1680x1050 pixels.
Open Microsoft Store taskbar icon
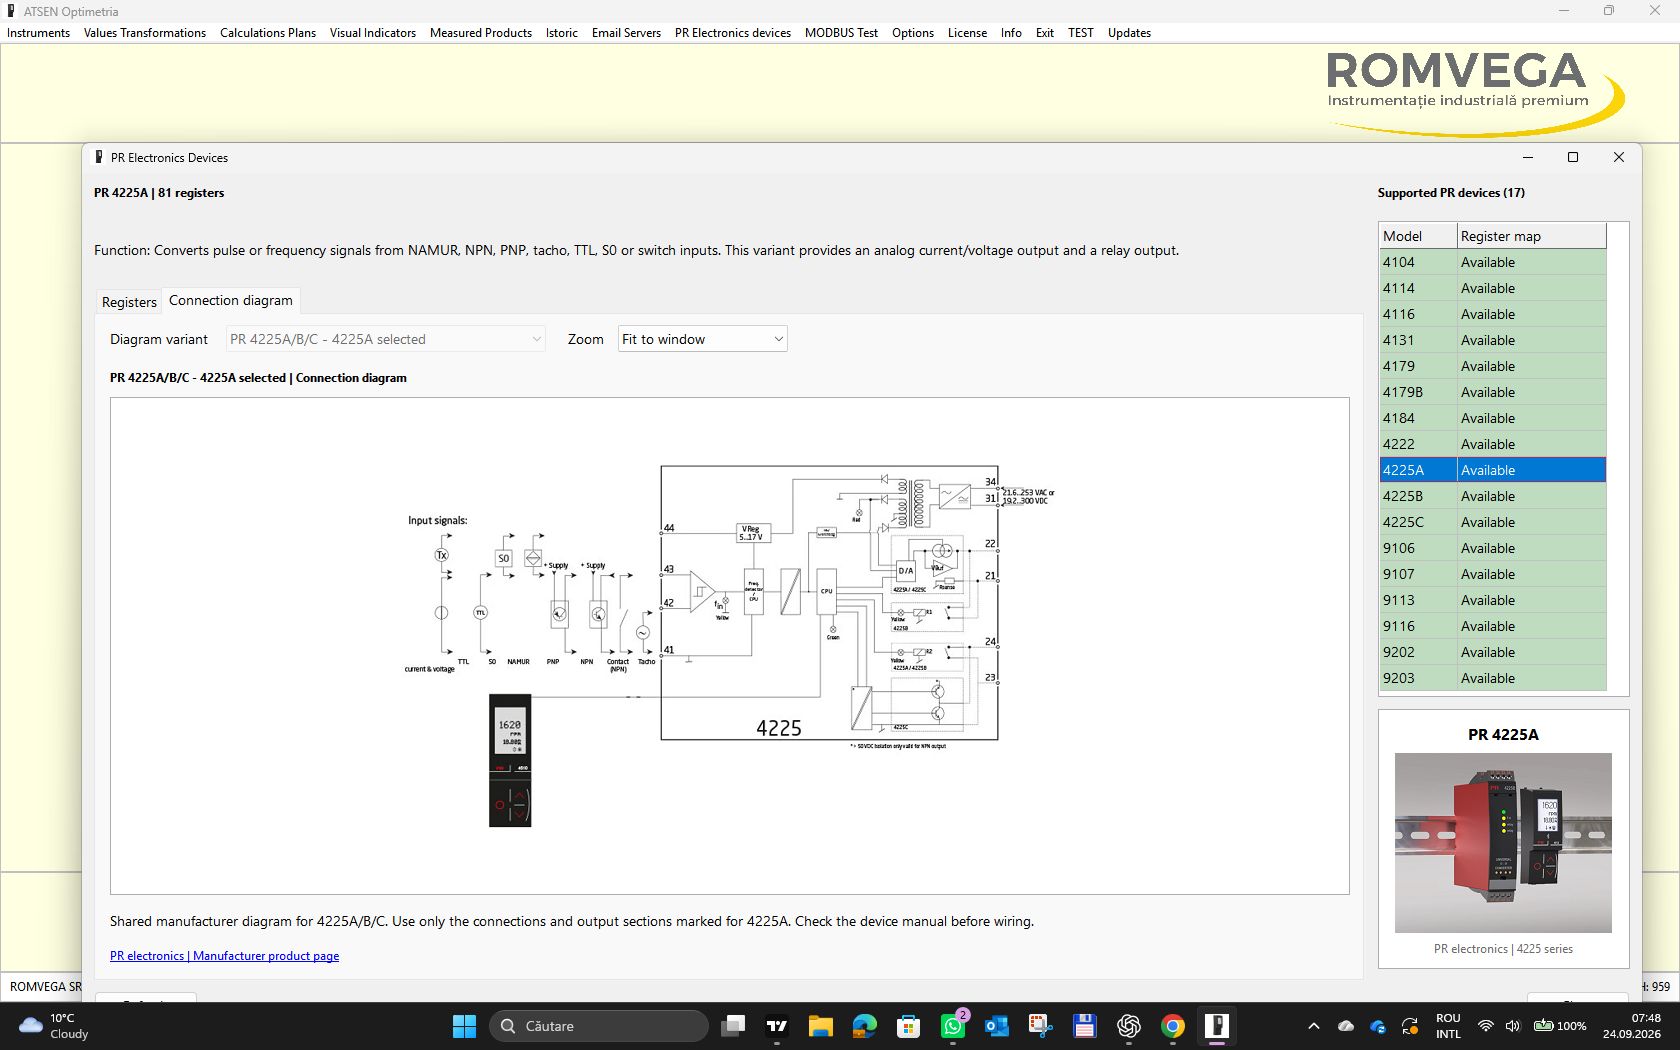coord(909,1026)
